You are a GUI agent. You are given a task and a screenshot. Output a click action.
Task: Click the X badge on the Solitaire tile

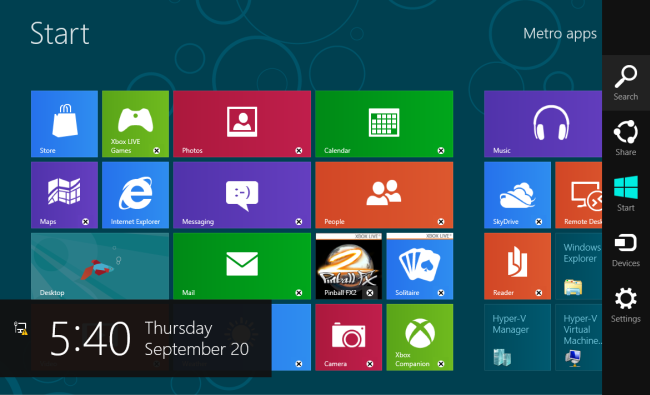441,293
